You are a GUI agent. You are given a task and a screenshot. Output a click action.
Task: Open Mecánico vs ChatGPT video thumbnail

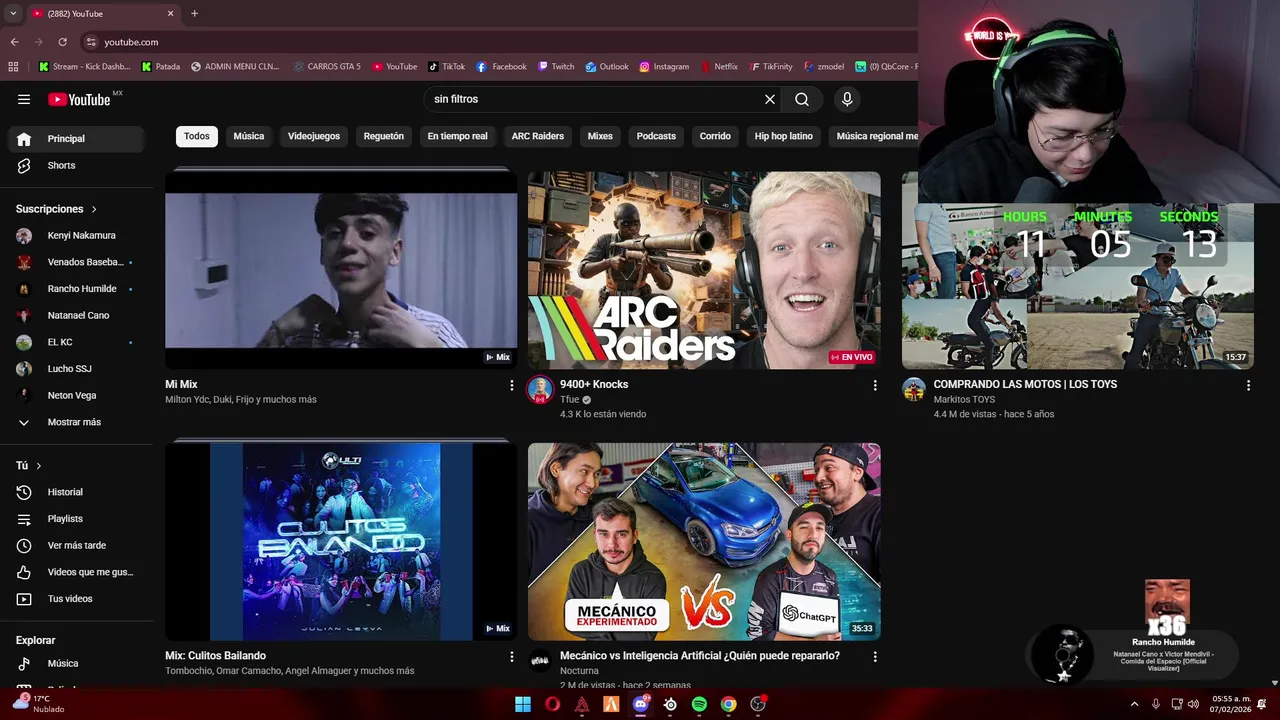pos(704,542)
